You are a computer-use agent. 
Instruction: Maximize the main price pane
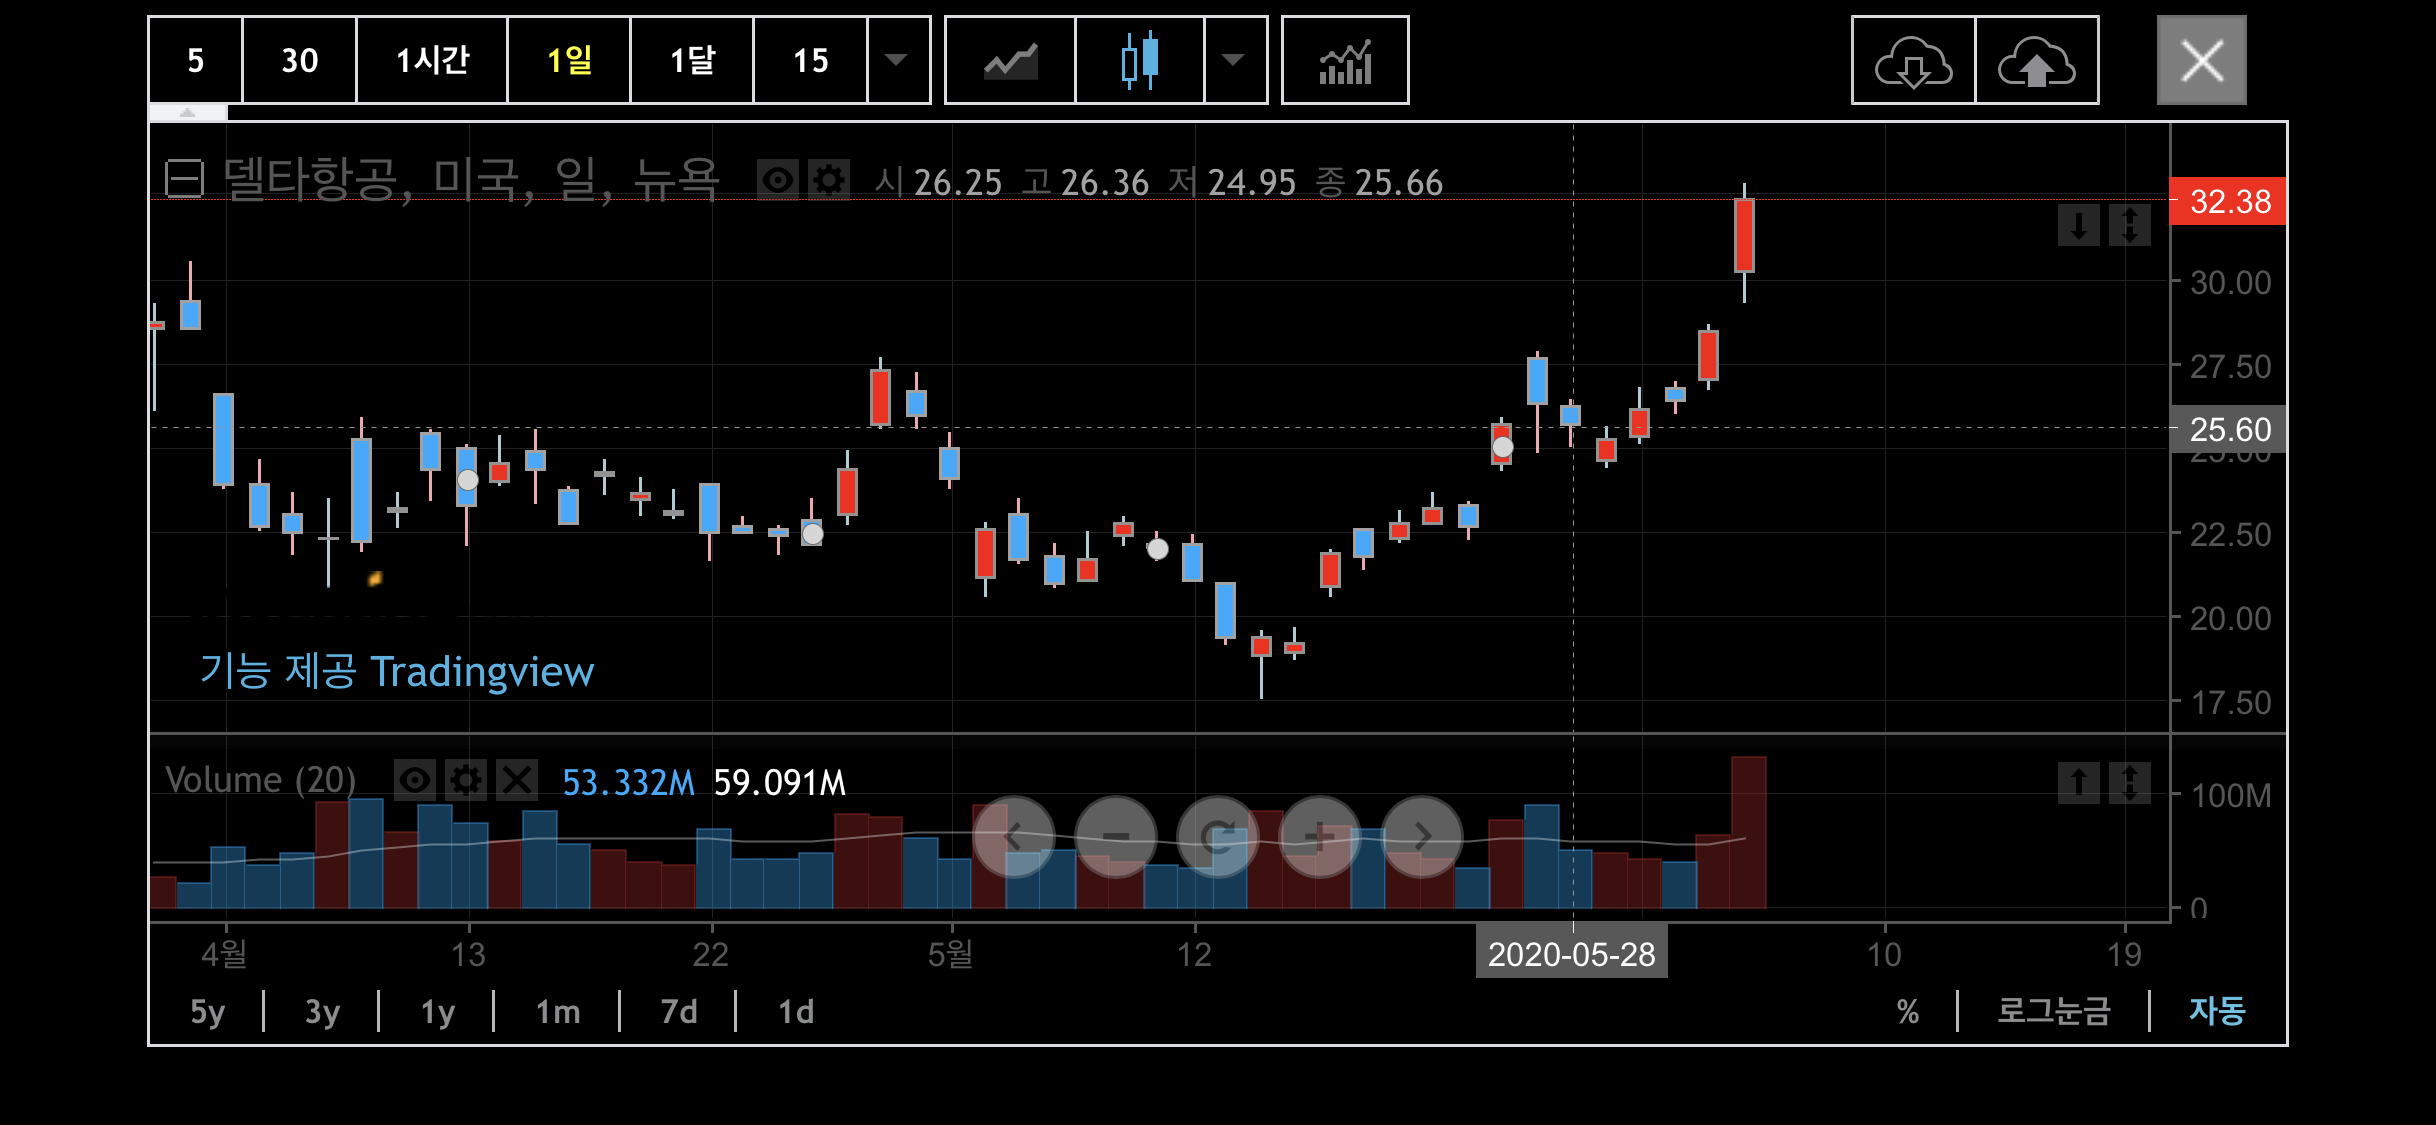click(x=2130, y=225)
